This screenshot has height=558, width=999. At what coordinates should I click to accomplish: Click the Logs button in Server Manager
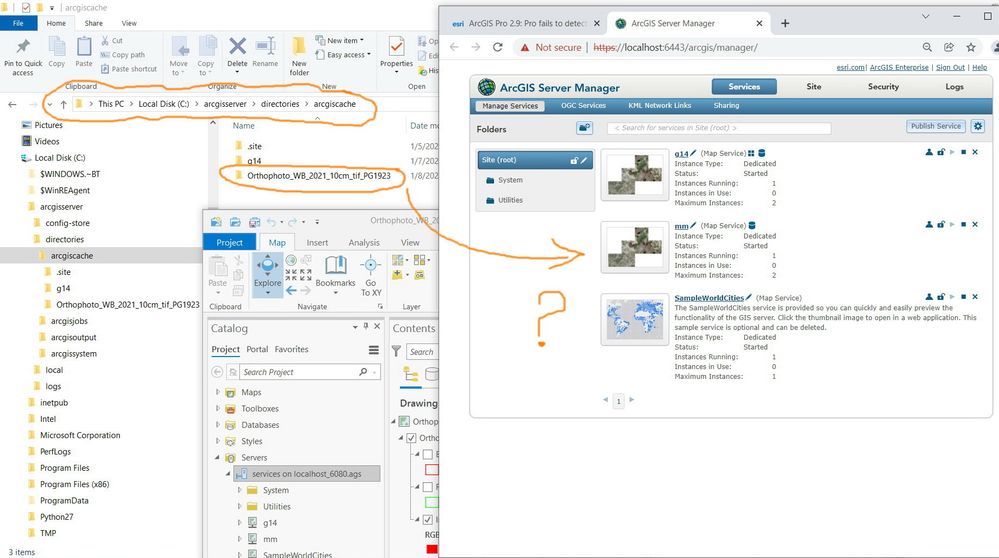point(954,87)
